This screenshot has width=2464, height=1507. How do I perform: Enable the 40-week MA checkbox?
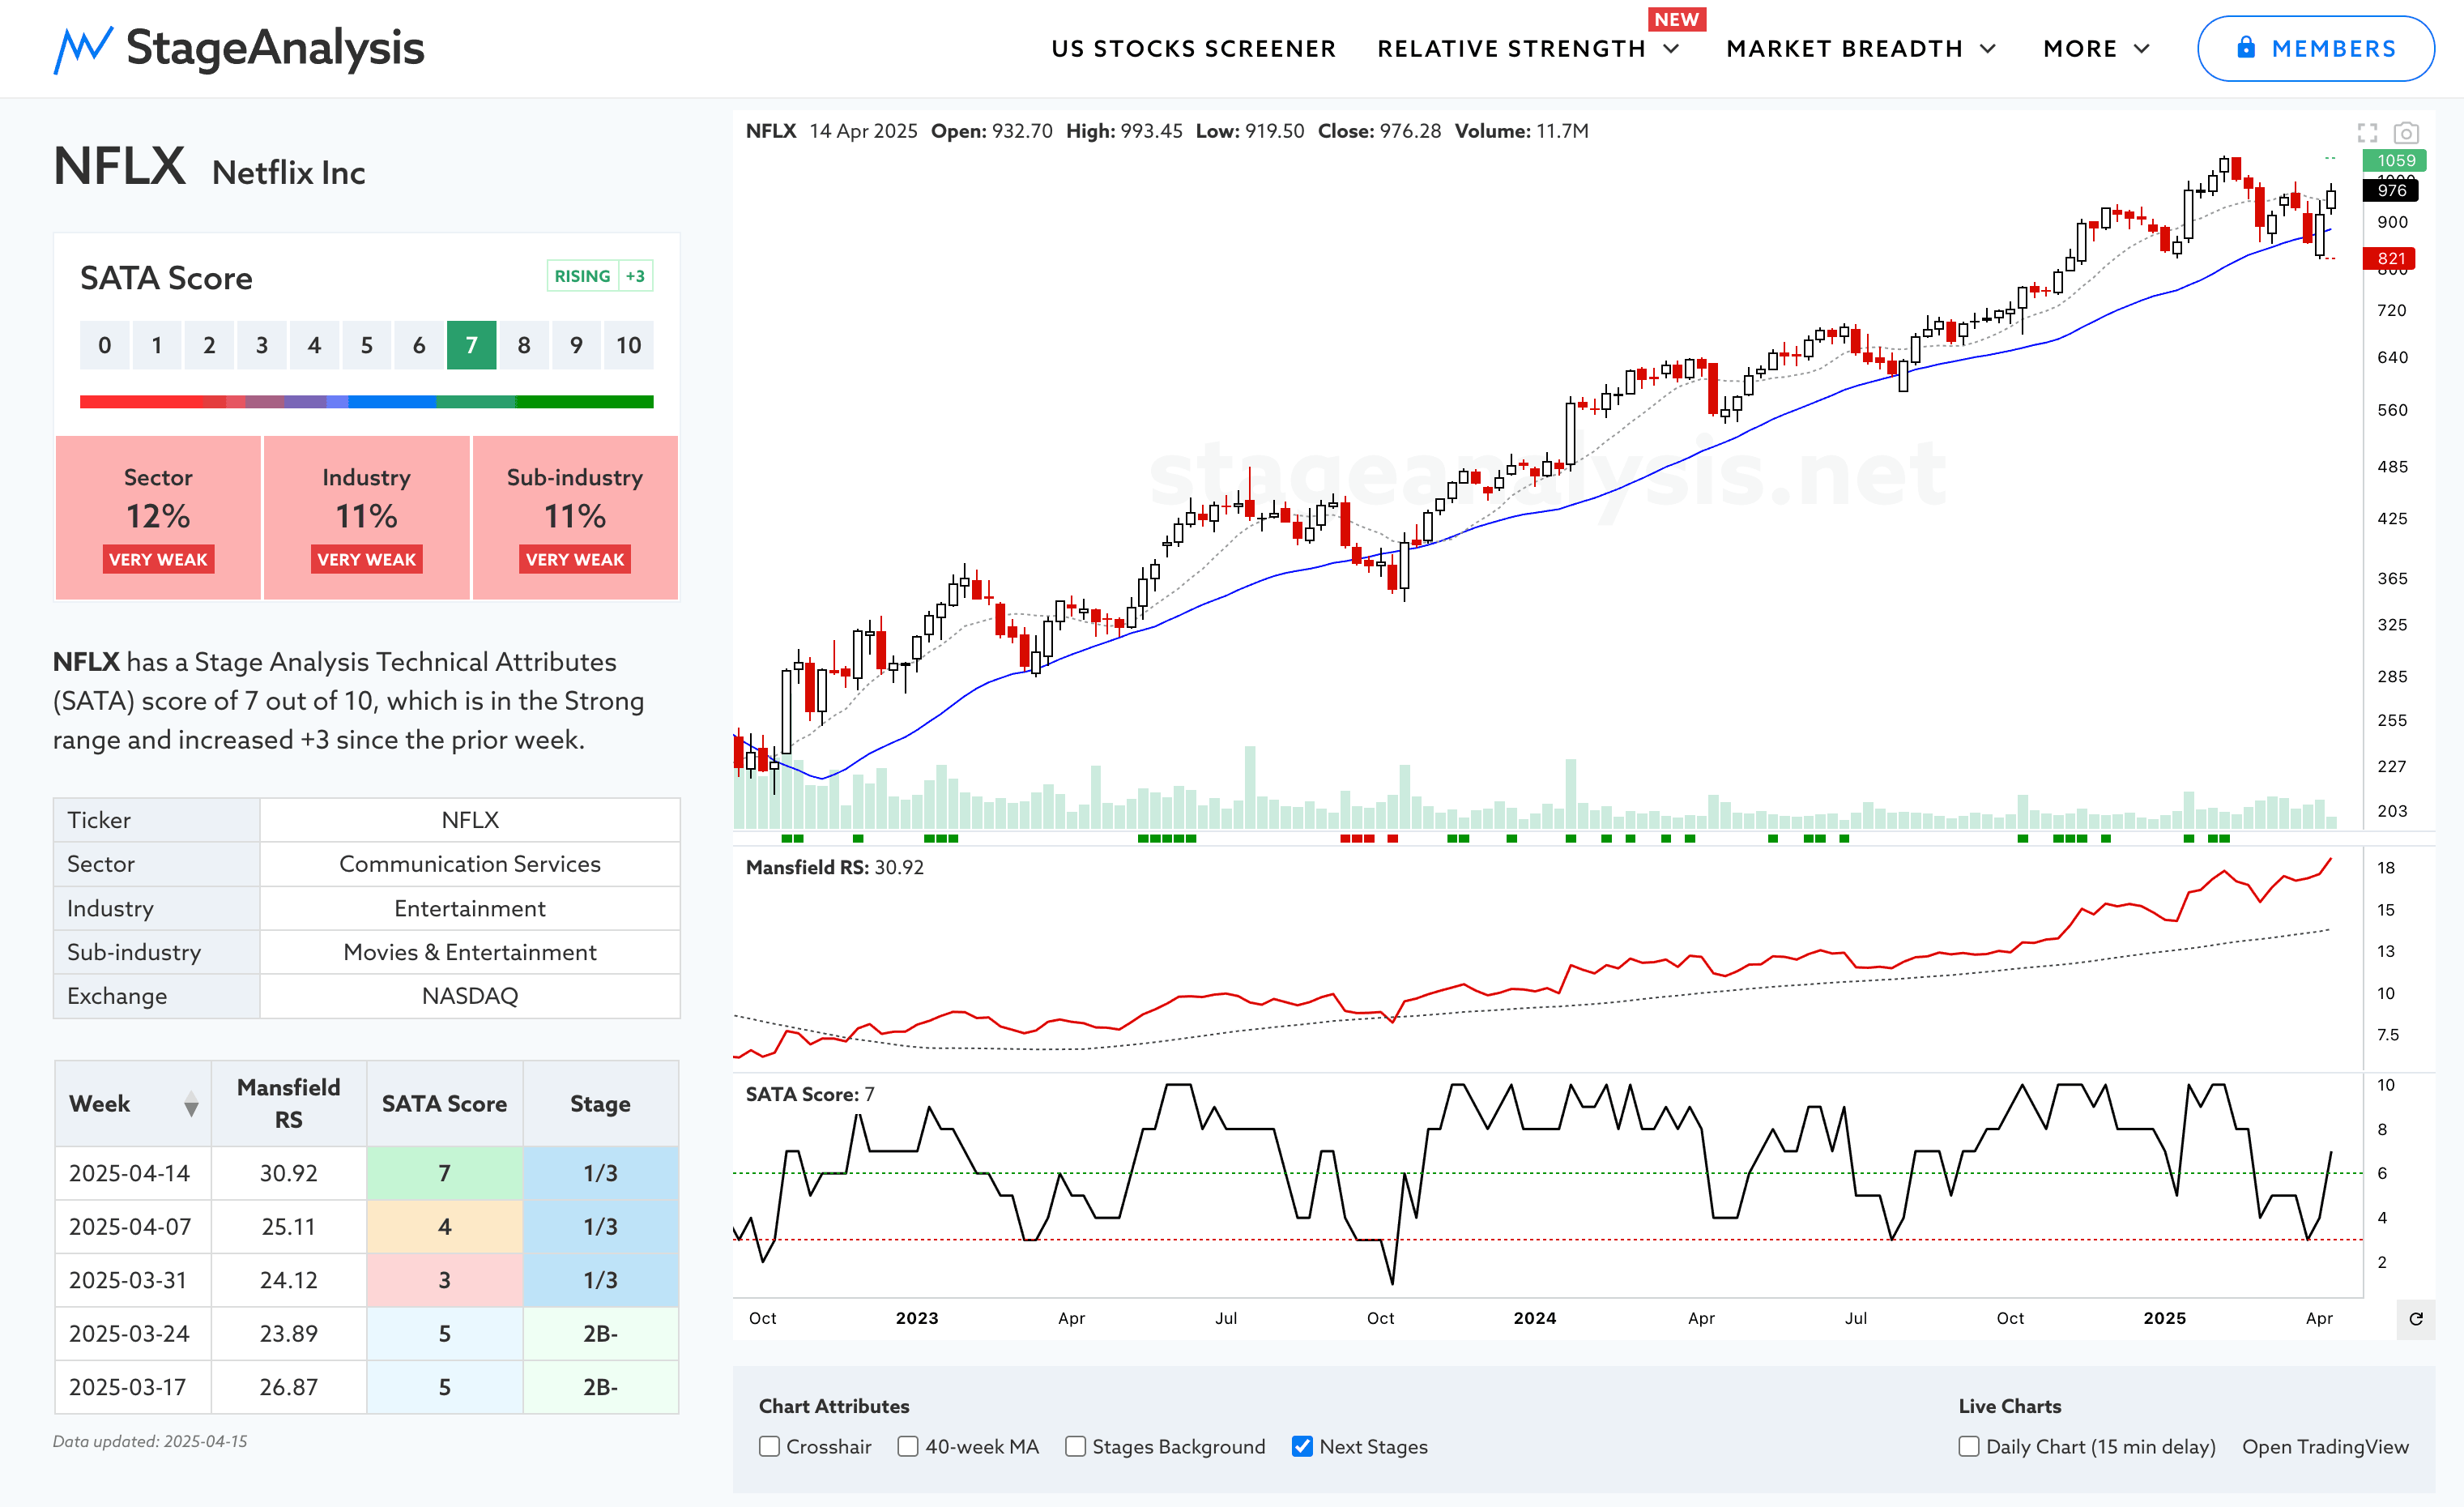908,1446
